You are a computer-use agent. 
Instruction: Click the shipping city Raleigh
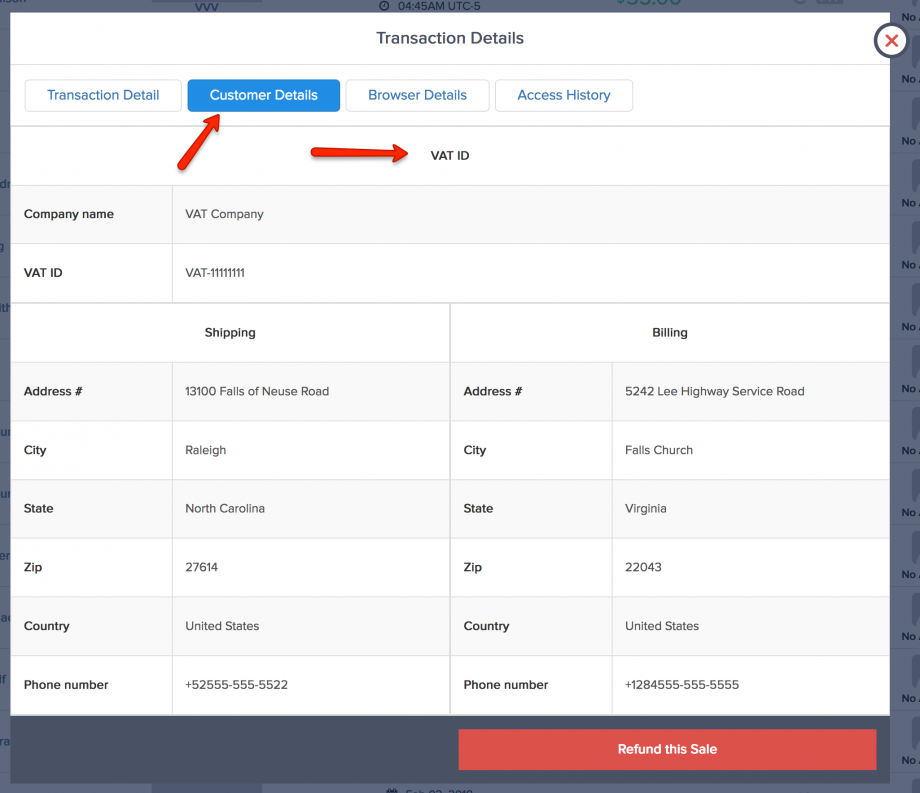pyautogui.click(x=206, y=450)
